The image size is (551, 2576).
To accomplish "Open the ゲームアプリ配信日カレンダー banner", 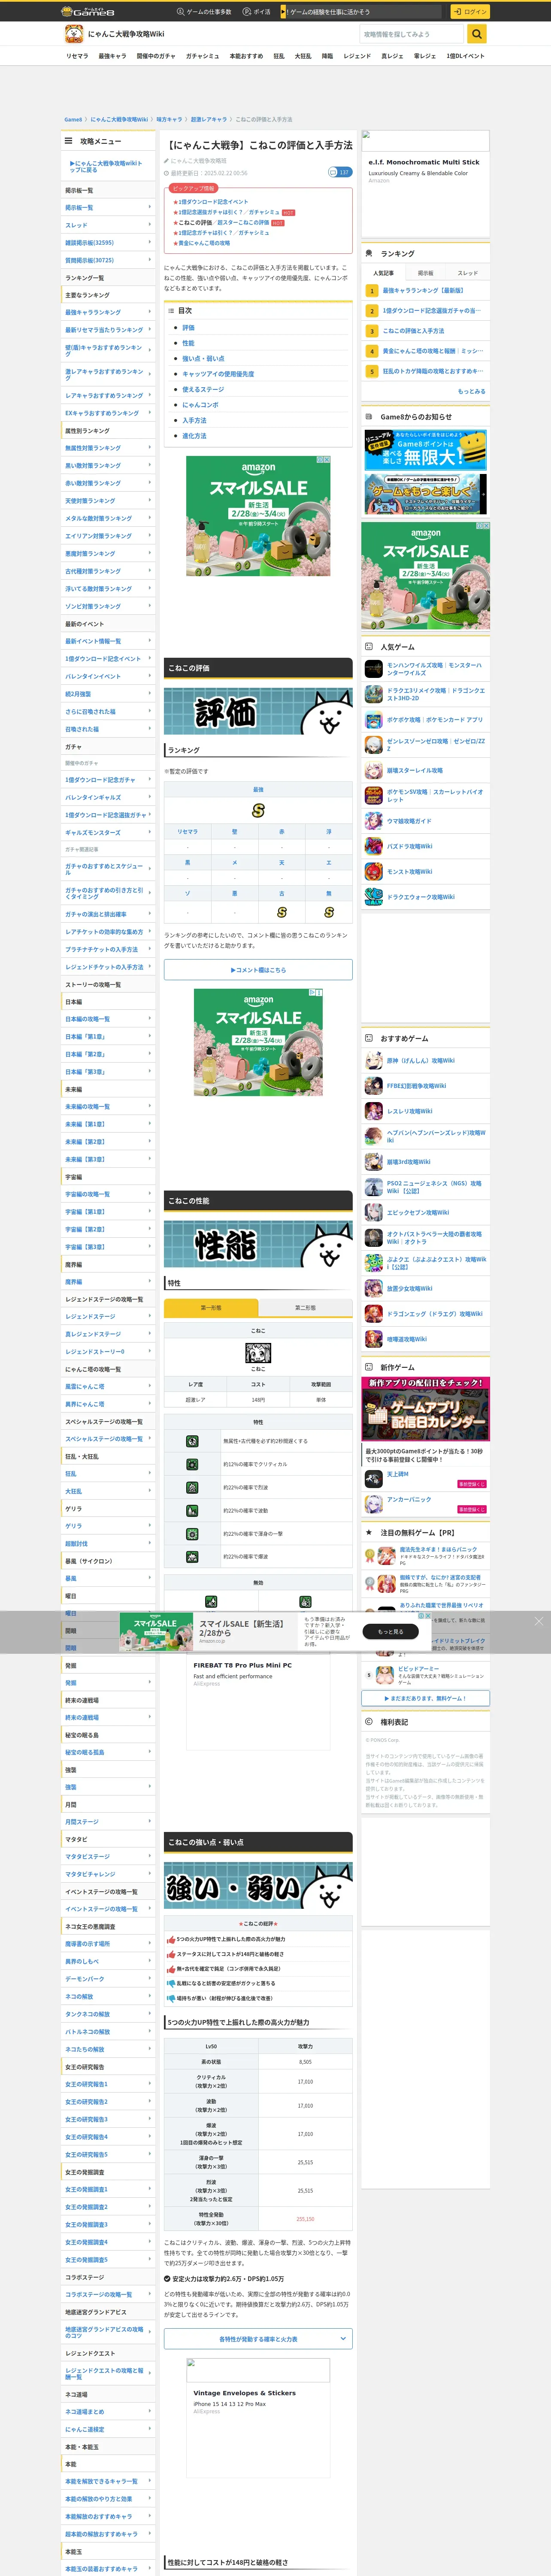I will click(426, 1409).
